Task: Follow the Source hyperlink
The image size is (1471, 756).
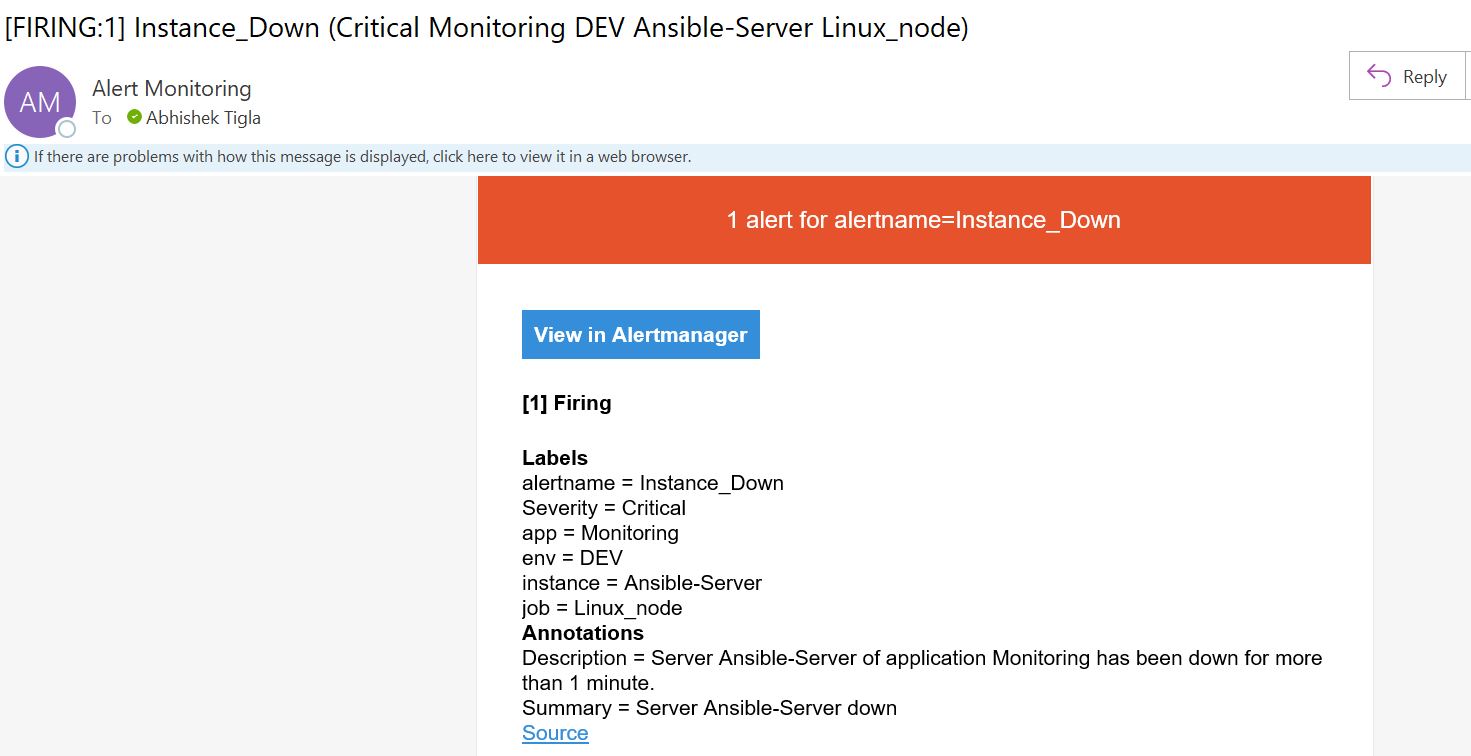Action: (x=554, y=733)
